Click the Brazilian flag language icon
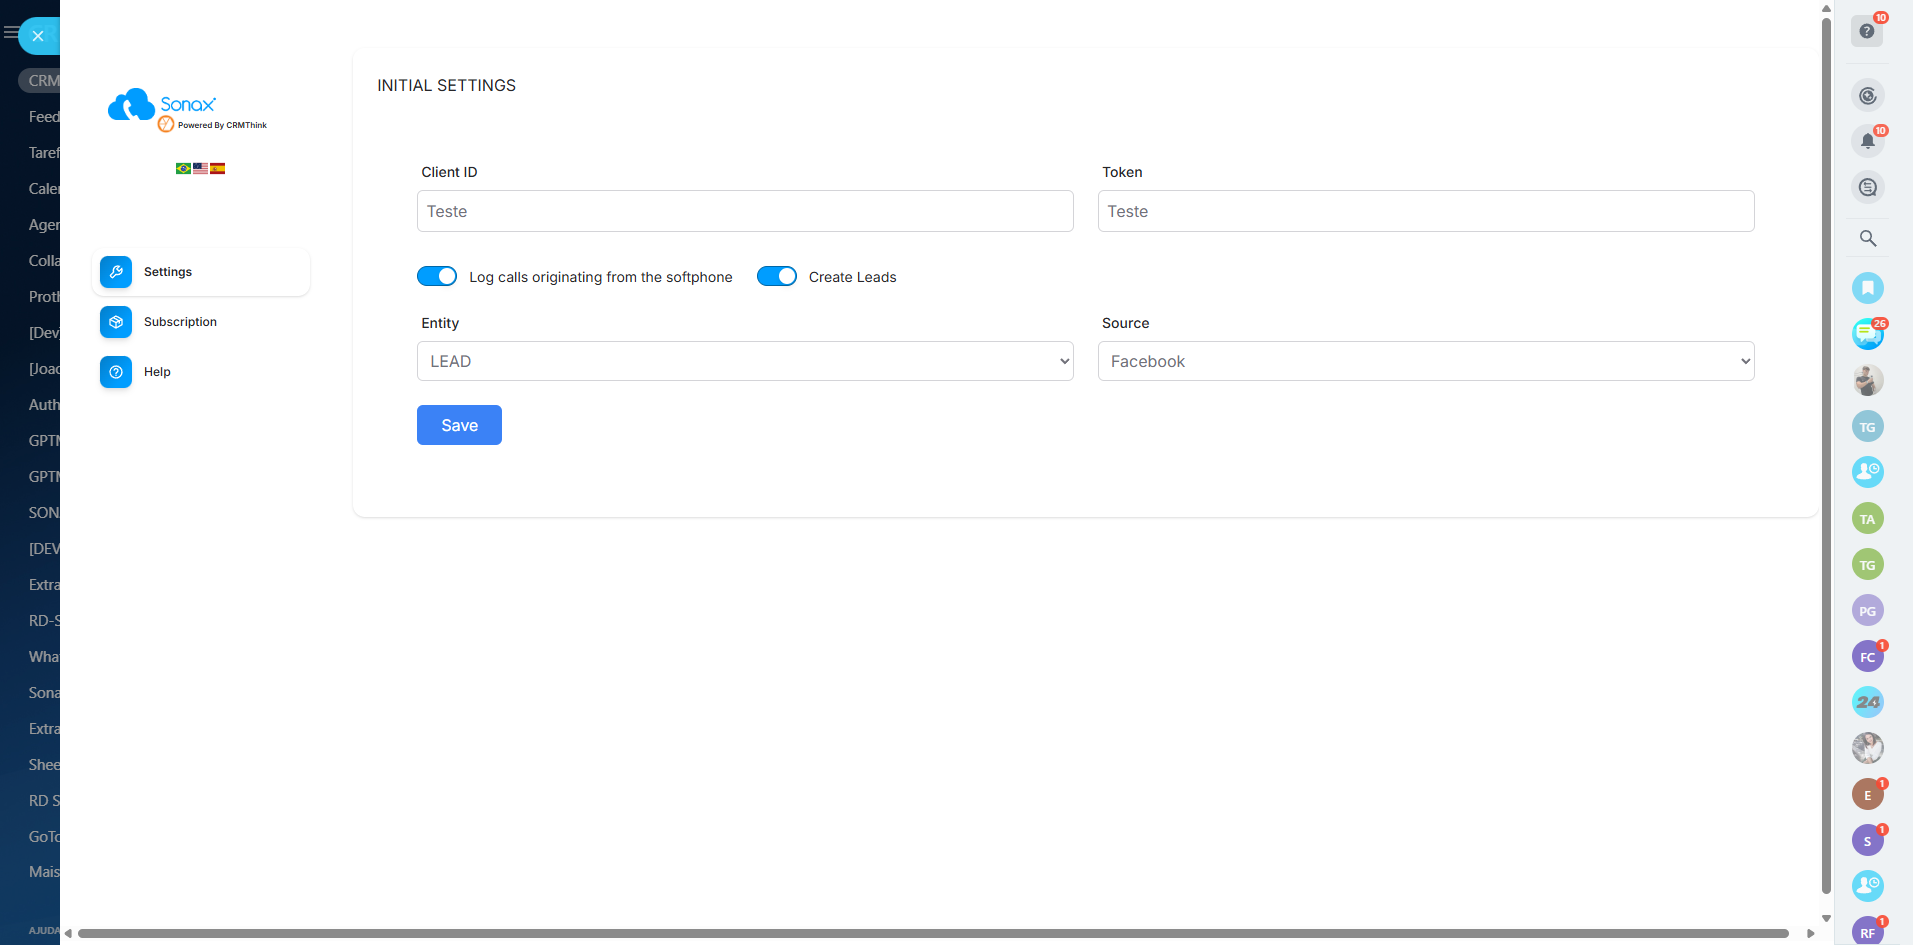This screenshot has width=1913, height=945. point(183,169)
